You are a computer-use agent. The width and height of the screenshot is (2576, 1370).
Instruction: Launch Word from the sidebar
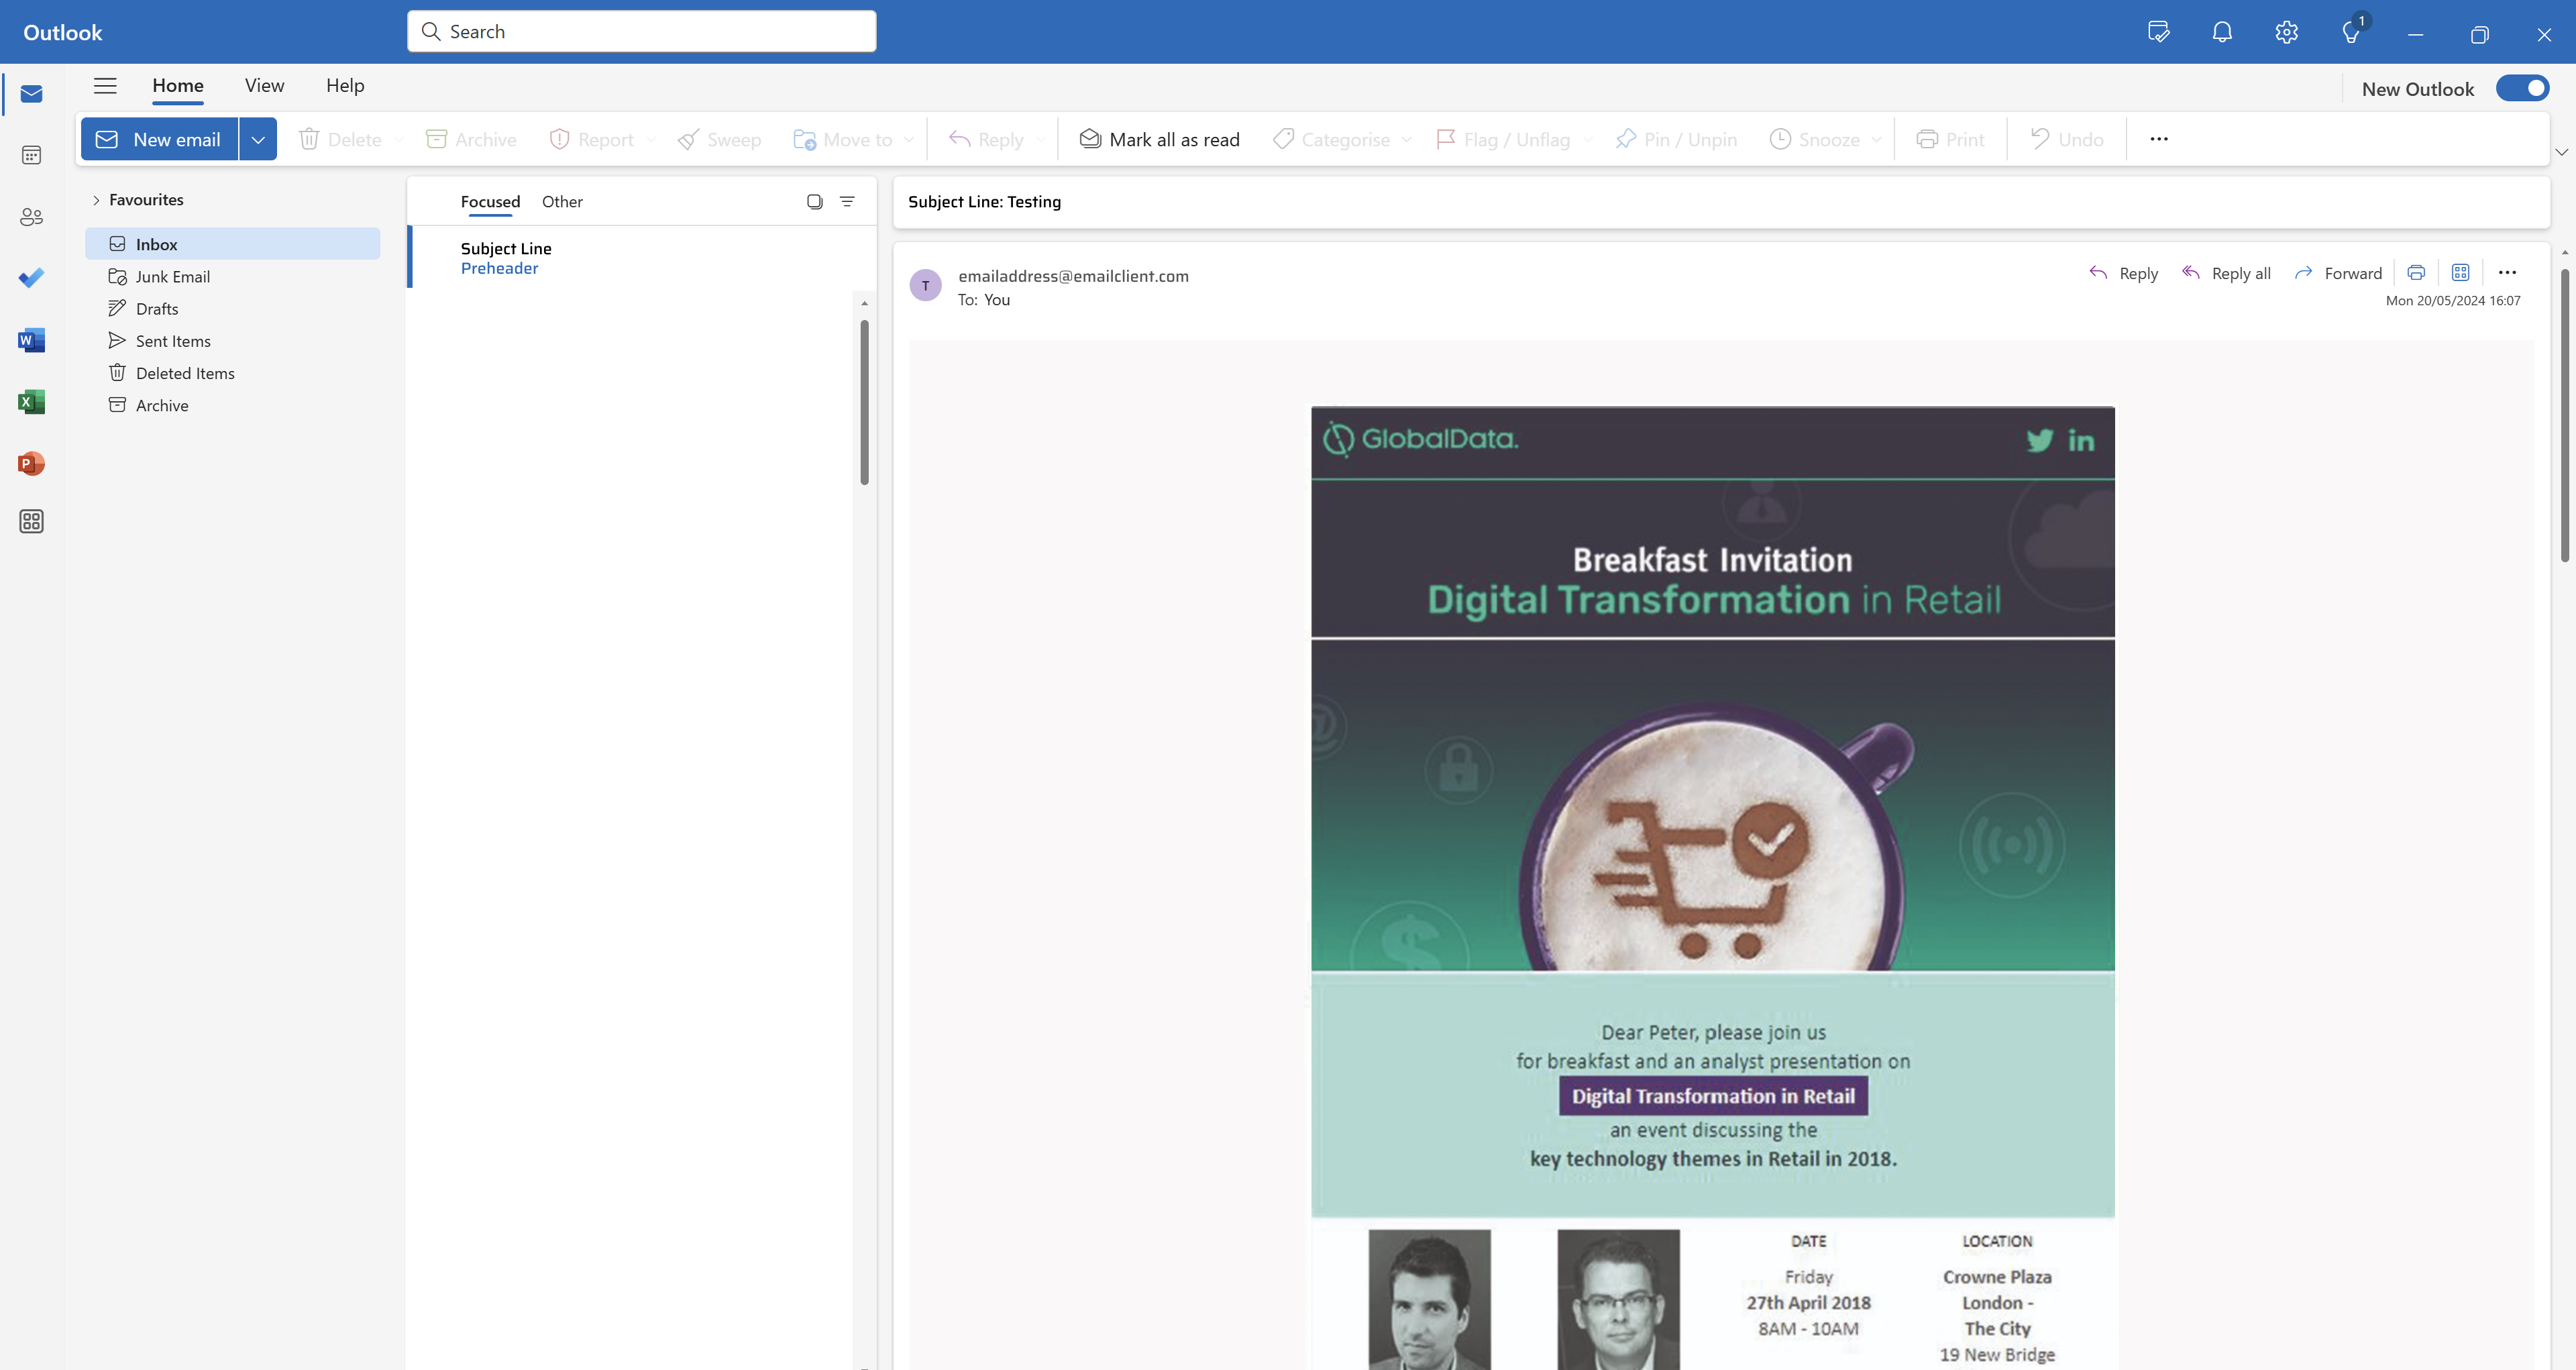click(31, 341)
